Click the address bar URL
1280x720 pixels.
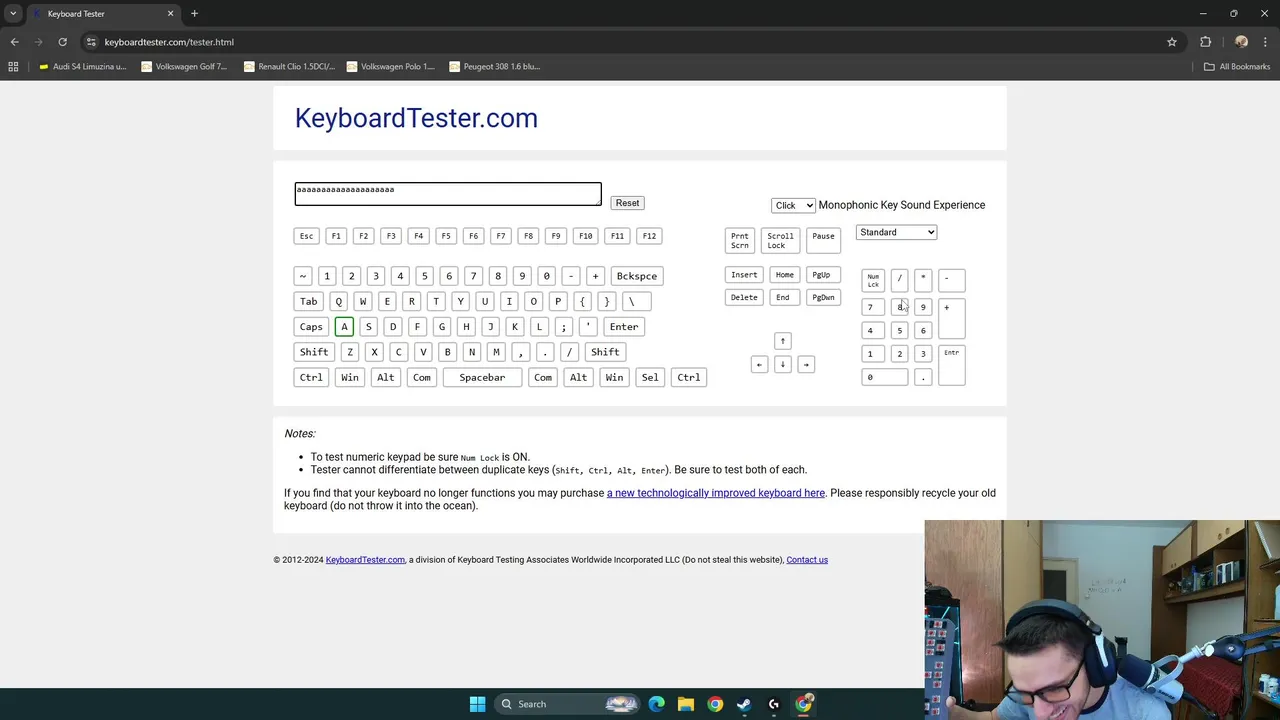(x=169, y=42)
